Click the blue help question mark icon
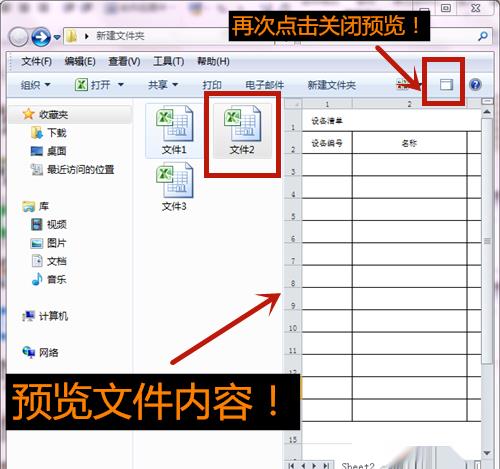 [475, 85]
